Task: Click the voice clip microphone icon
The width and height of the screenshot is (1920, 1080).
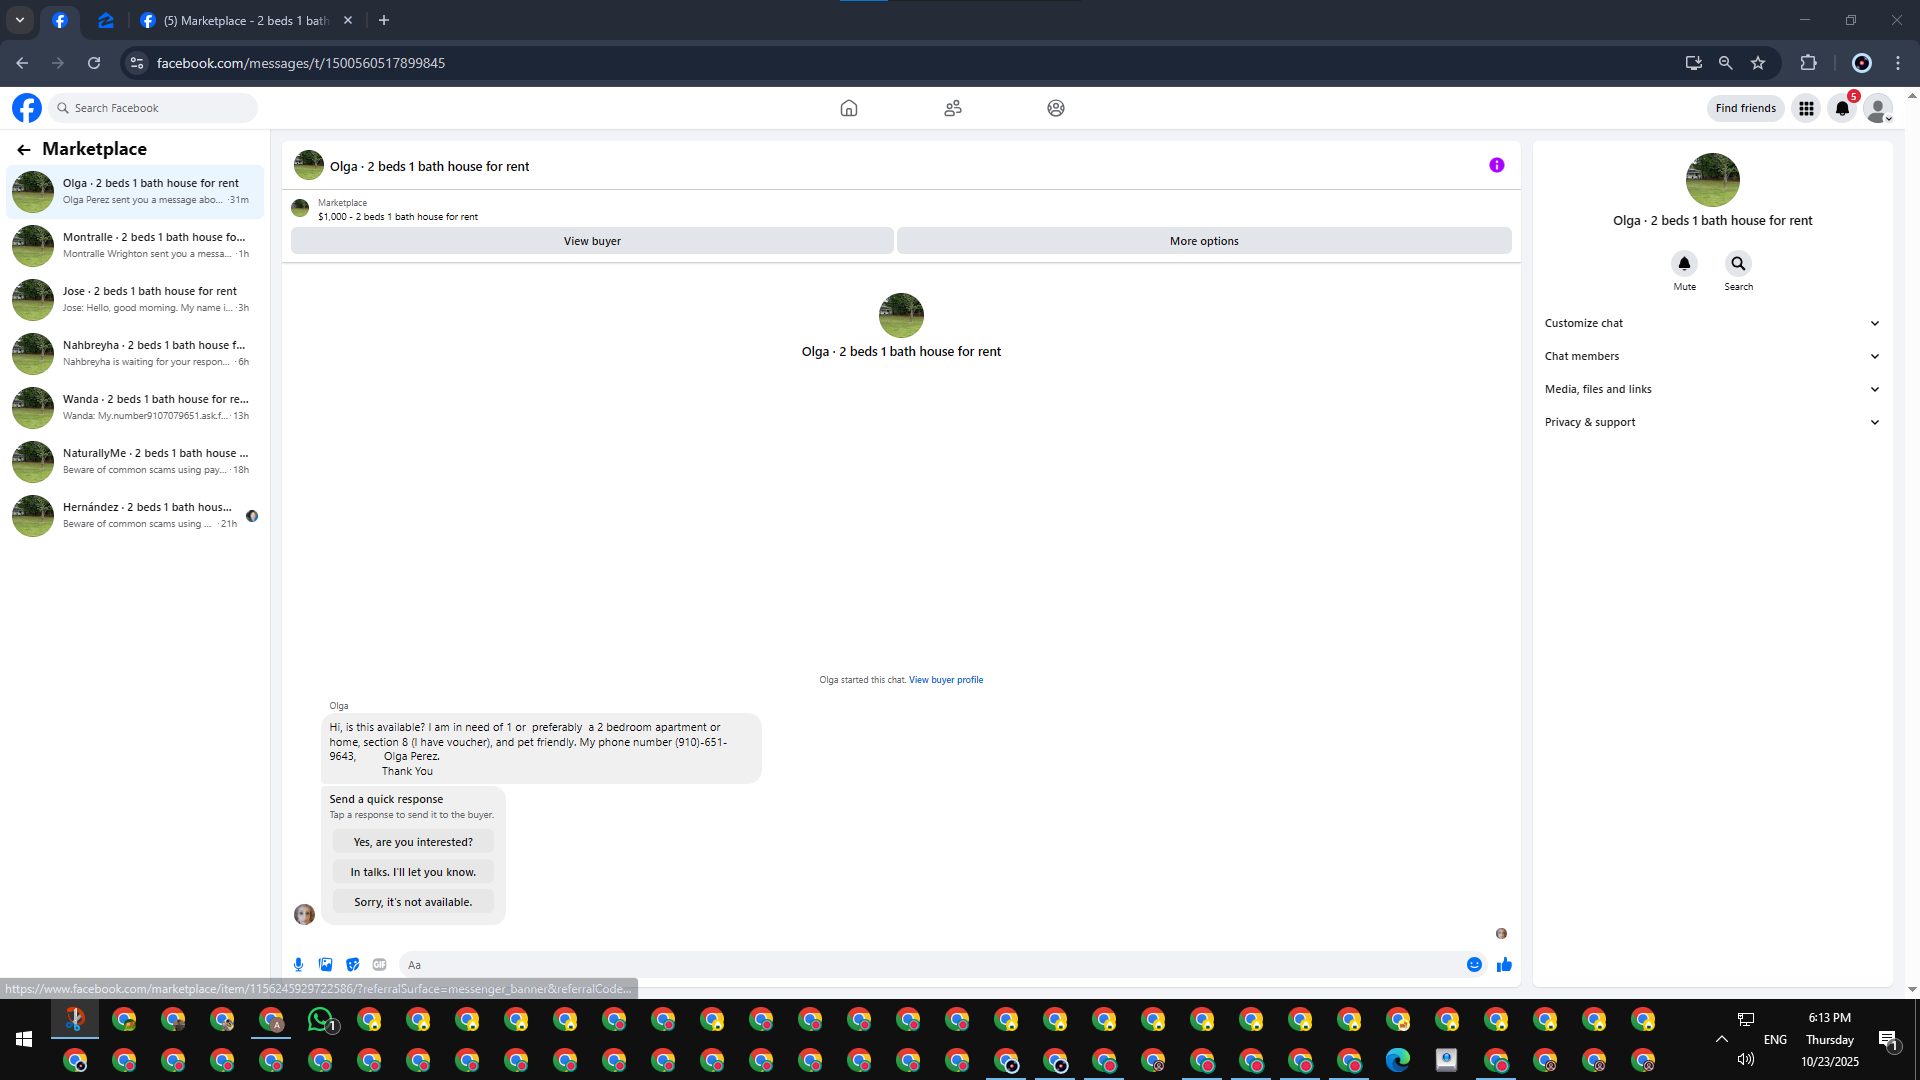Action: pos(298,965)
